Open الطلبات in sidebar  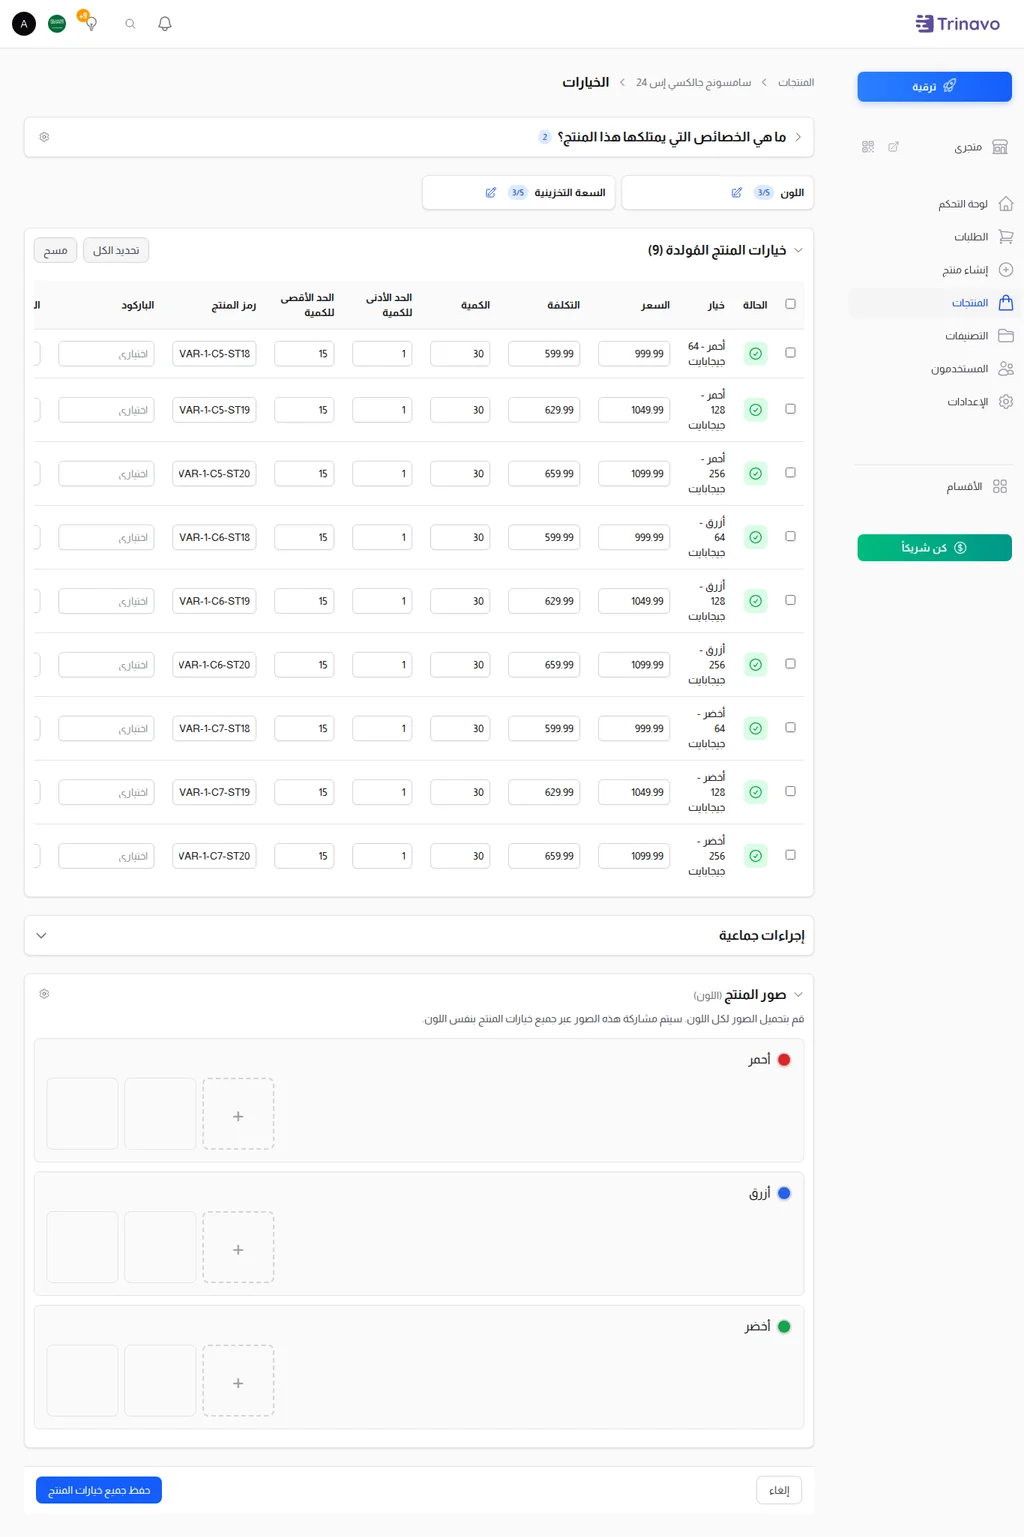tap(983, 237)
